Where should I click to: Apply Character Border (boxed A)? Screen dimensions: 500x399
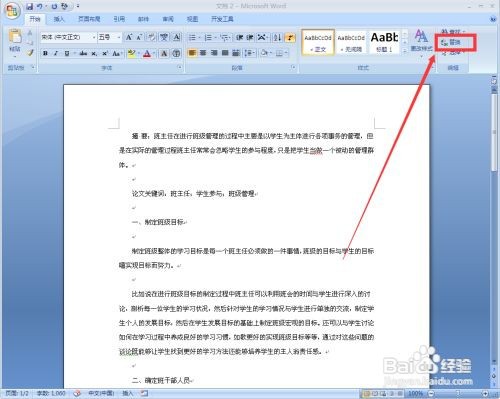pyautogui.click(x=176, y=37)
